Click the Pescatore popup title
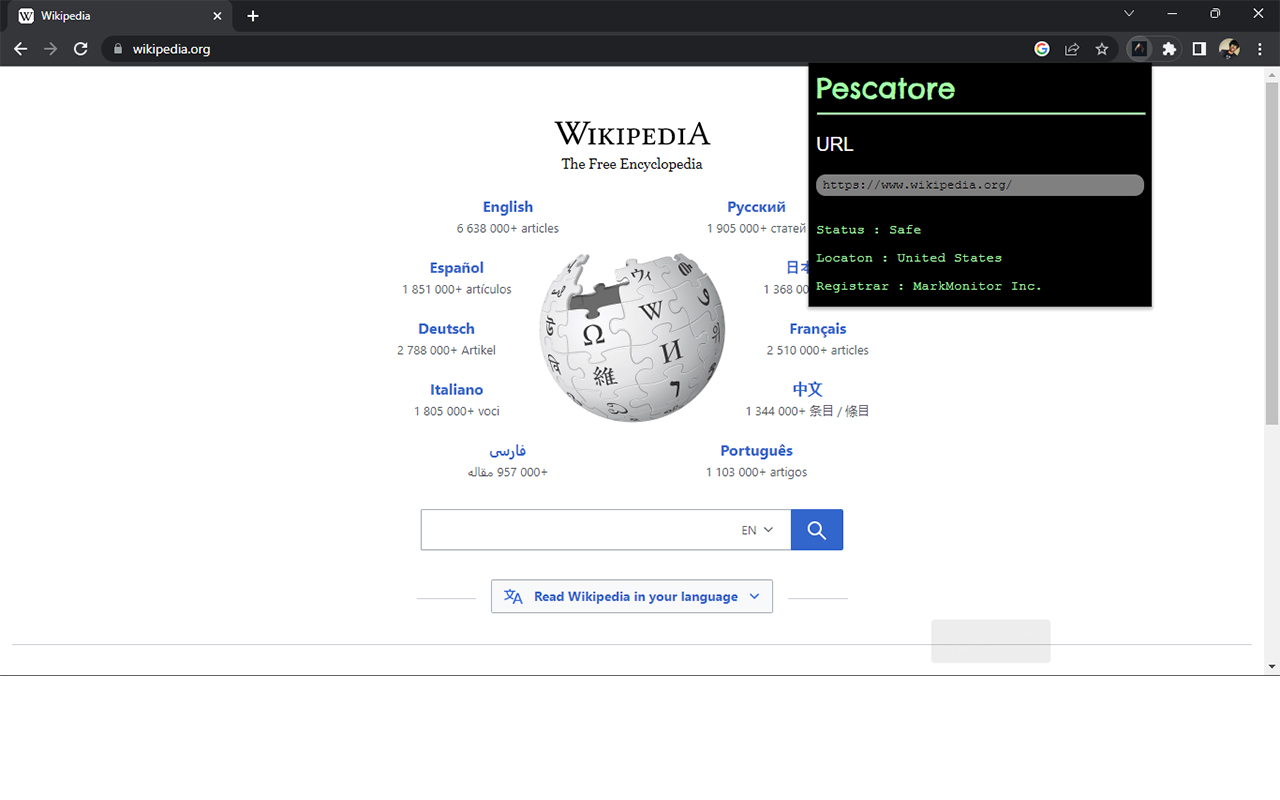Image resolution: width=1280 pixels, height=800 pixels. 885,89
